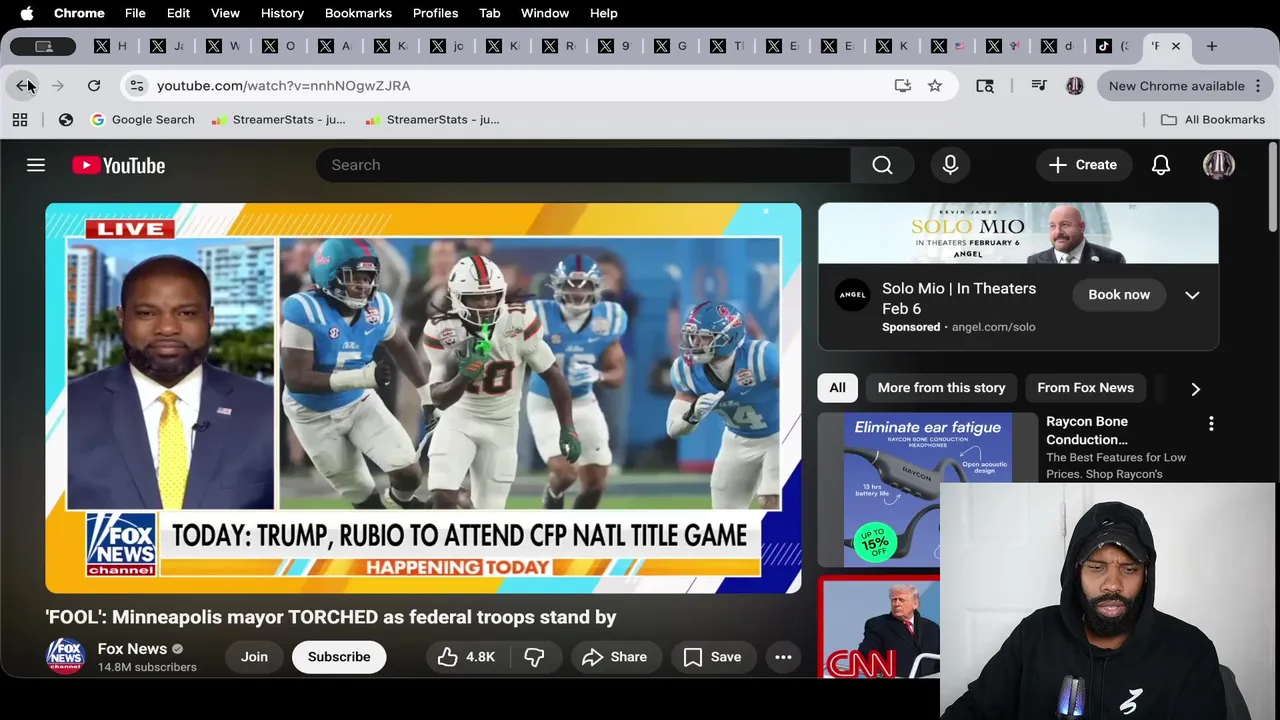Open the Fox News channel avatar

(65, 656)
